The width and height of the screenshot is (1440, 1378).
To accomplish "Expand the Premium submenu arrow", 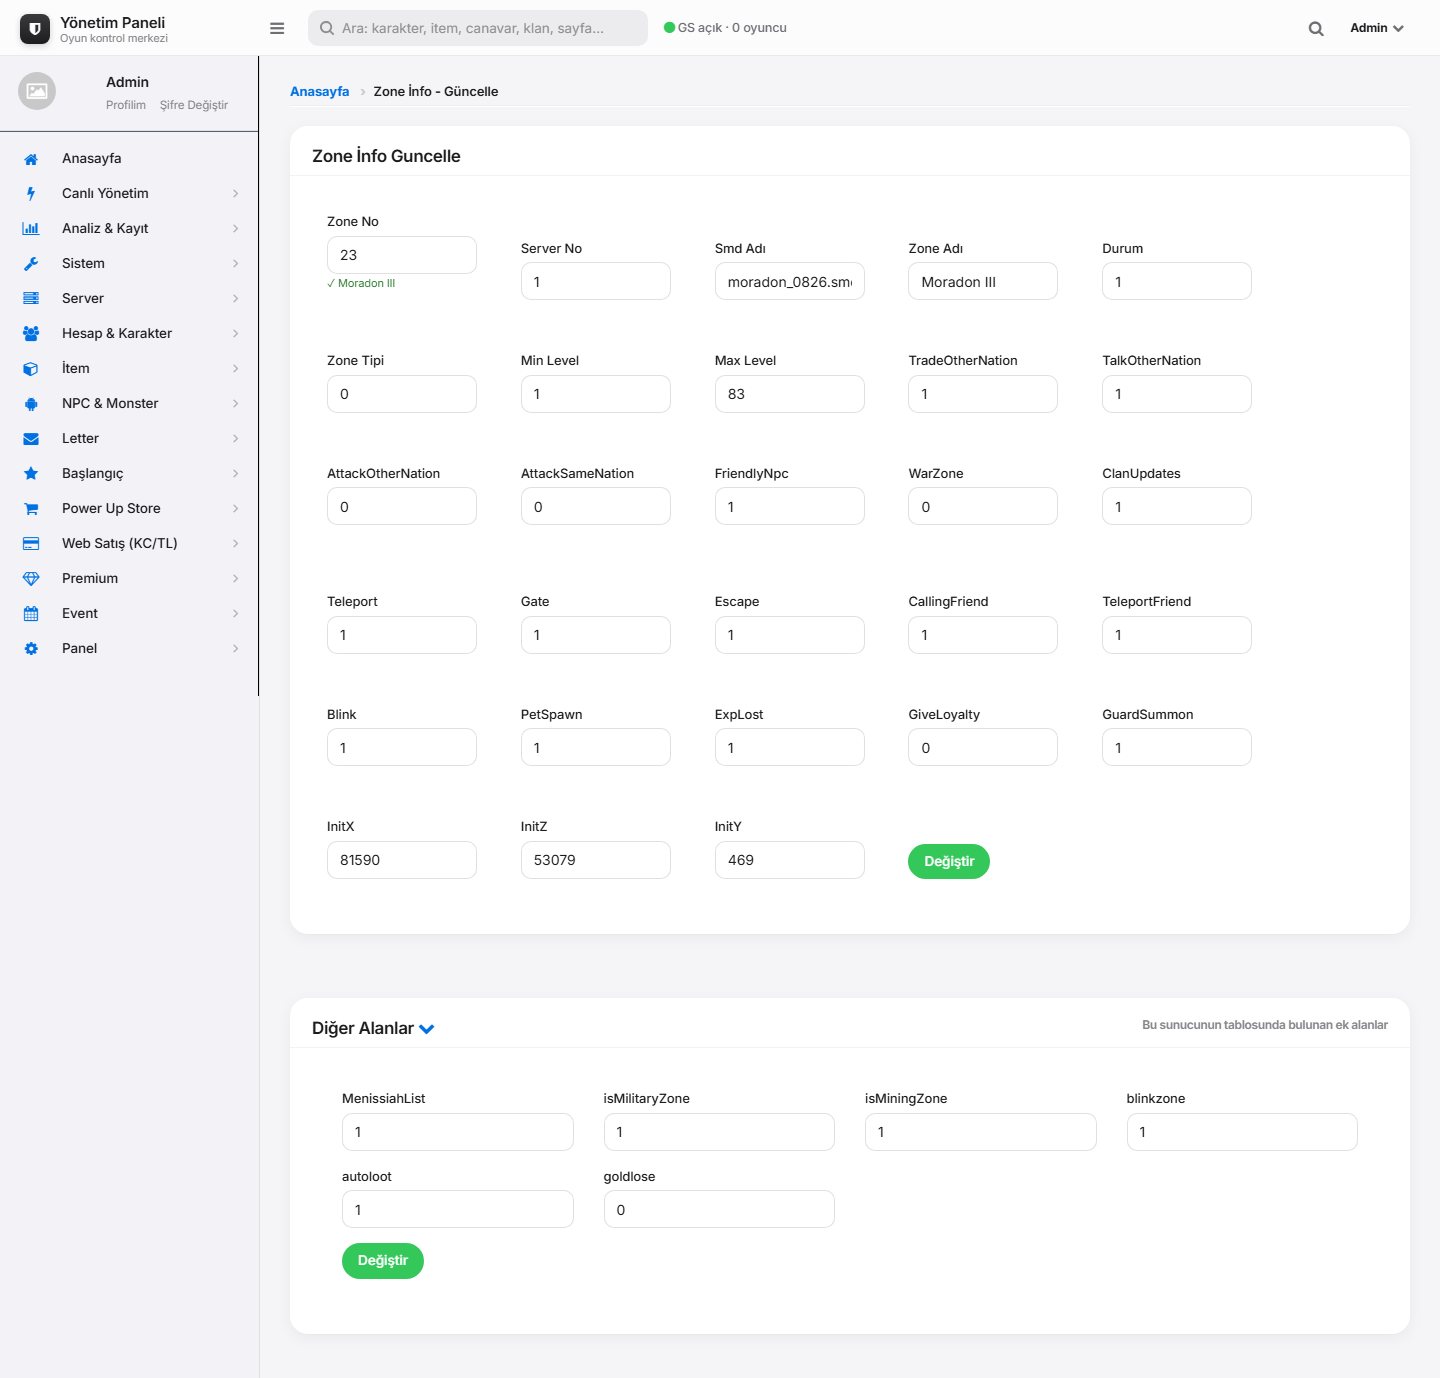I will [236, 579].
